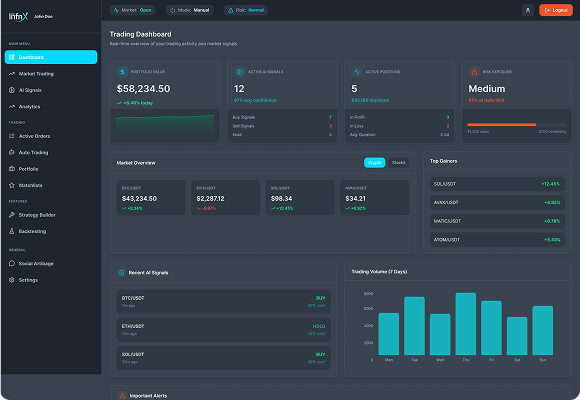The width and height of the screenshot is (580, 400).
Task: Open the BTC/USDT BUY signal row
Action: (223, 302)
